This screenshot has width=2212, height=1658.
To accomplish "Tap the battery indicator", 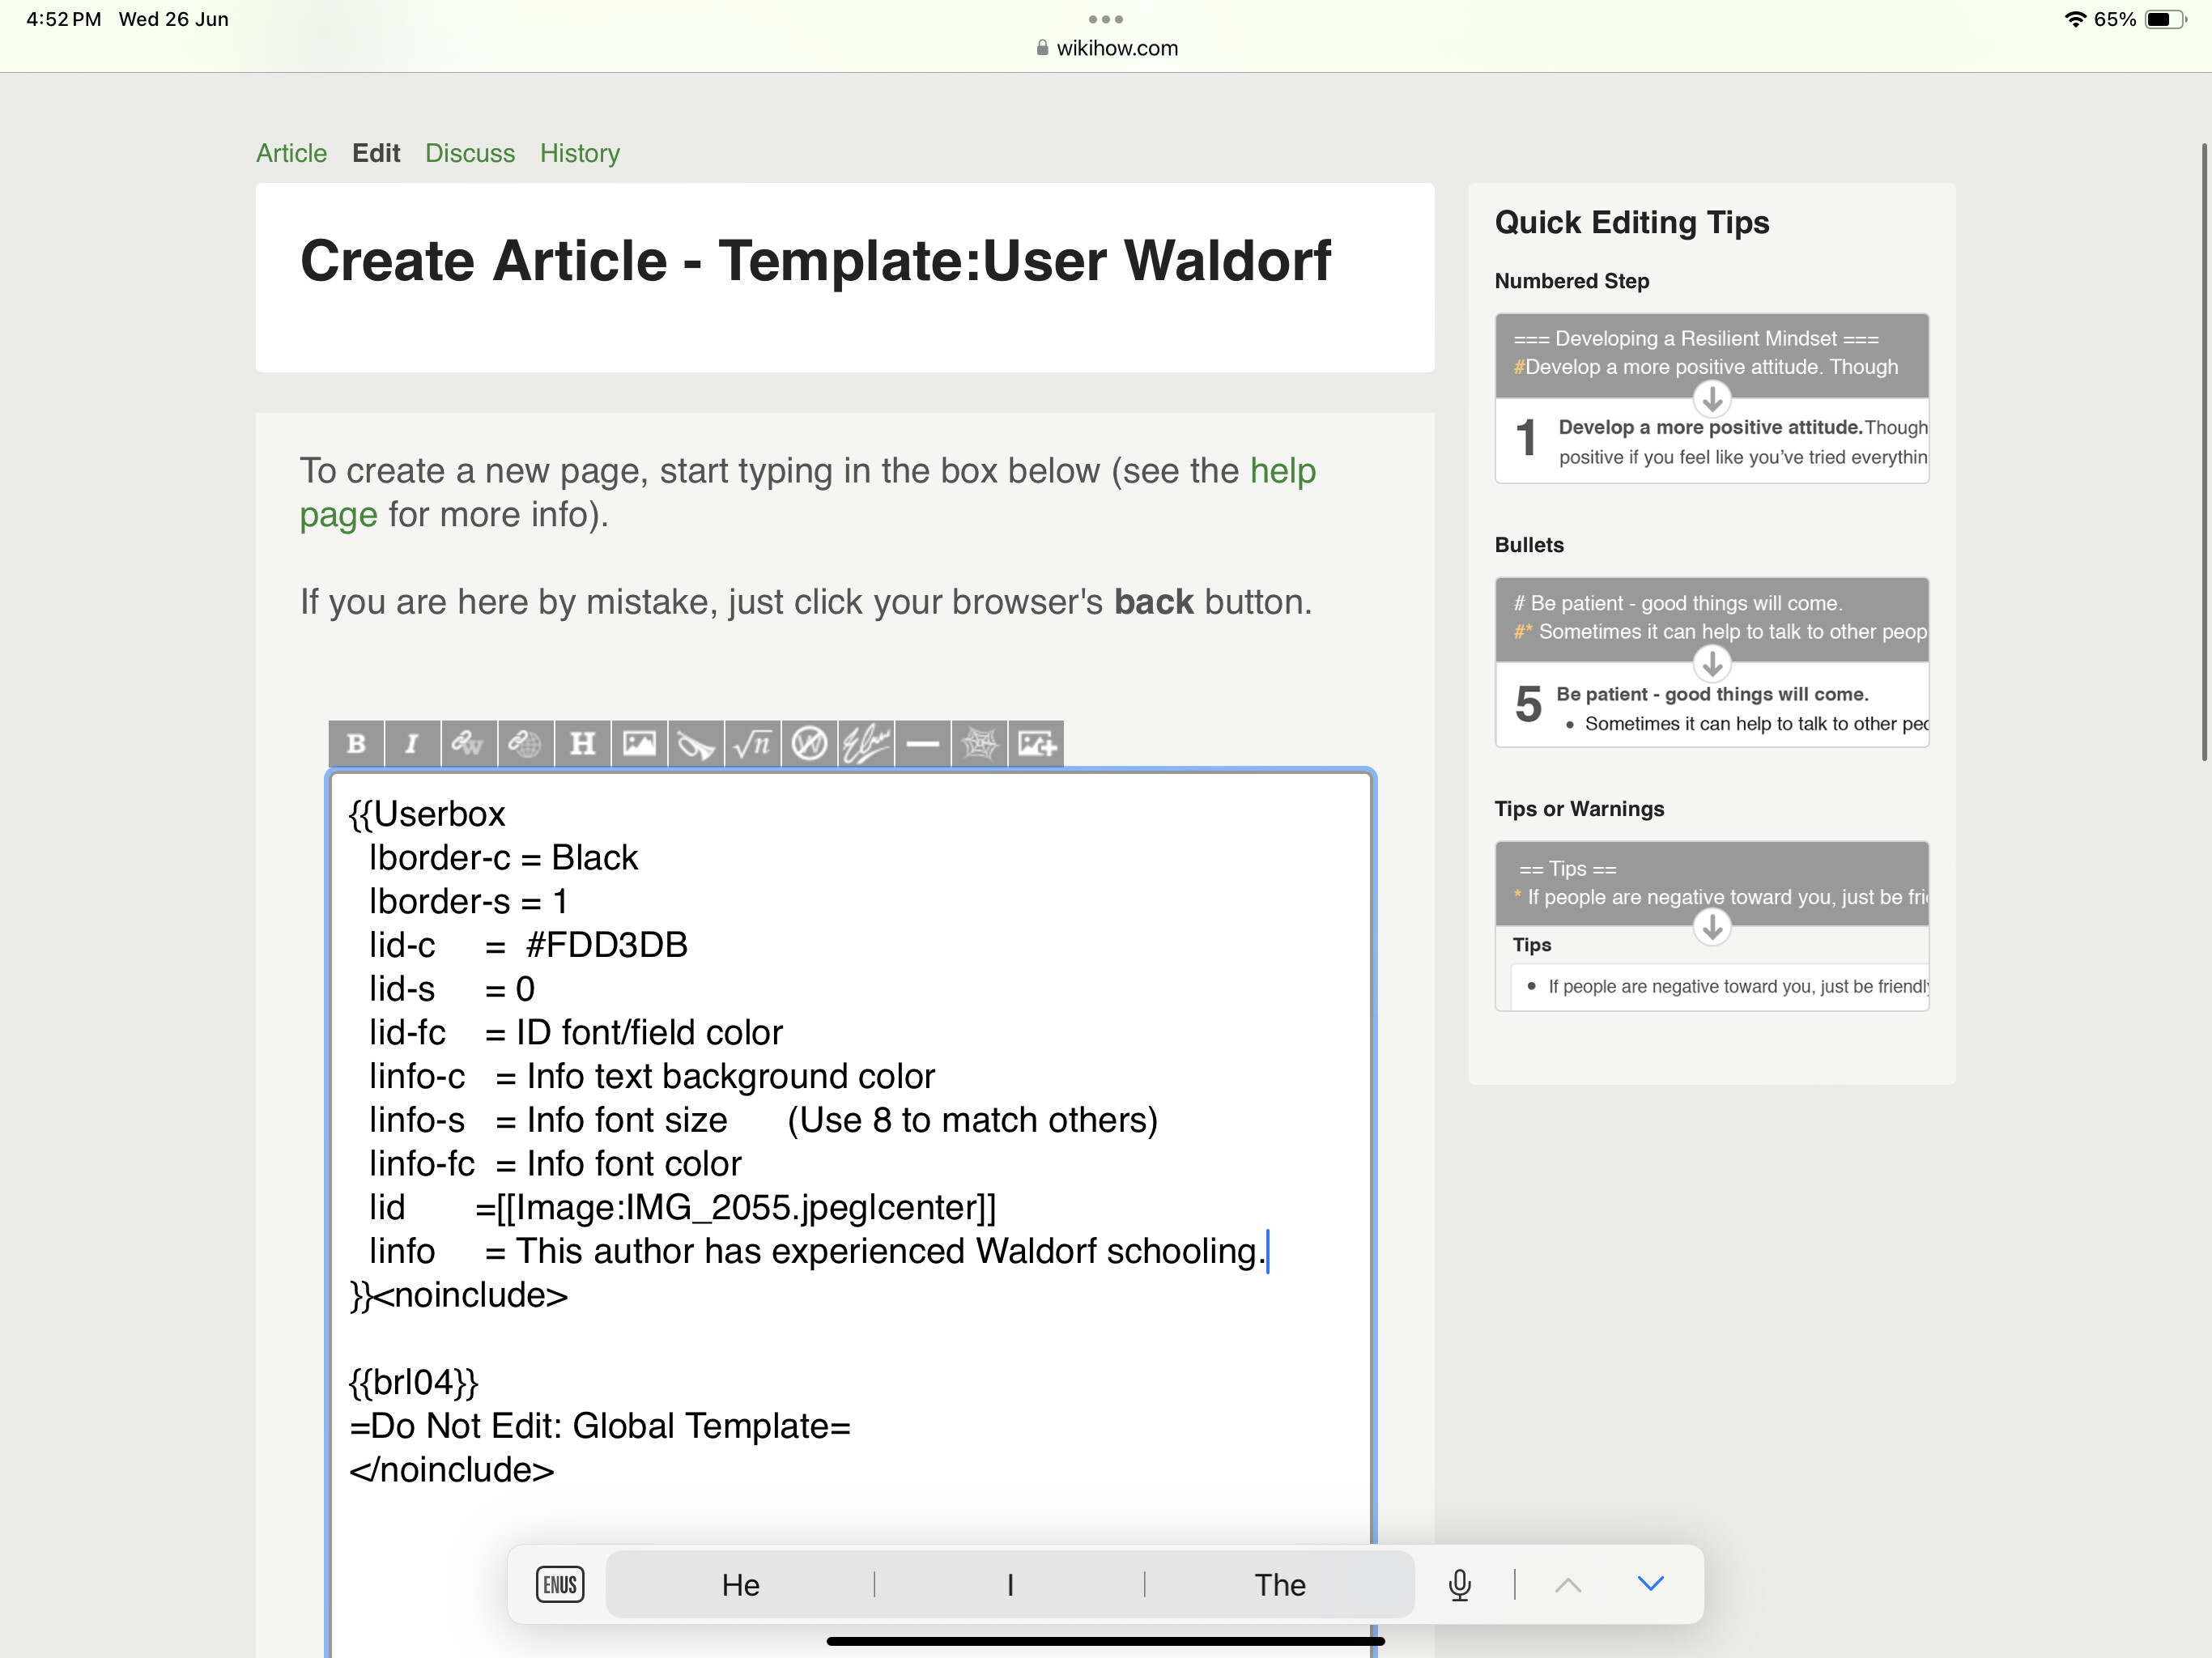I will (2165, 19).
